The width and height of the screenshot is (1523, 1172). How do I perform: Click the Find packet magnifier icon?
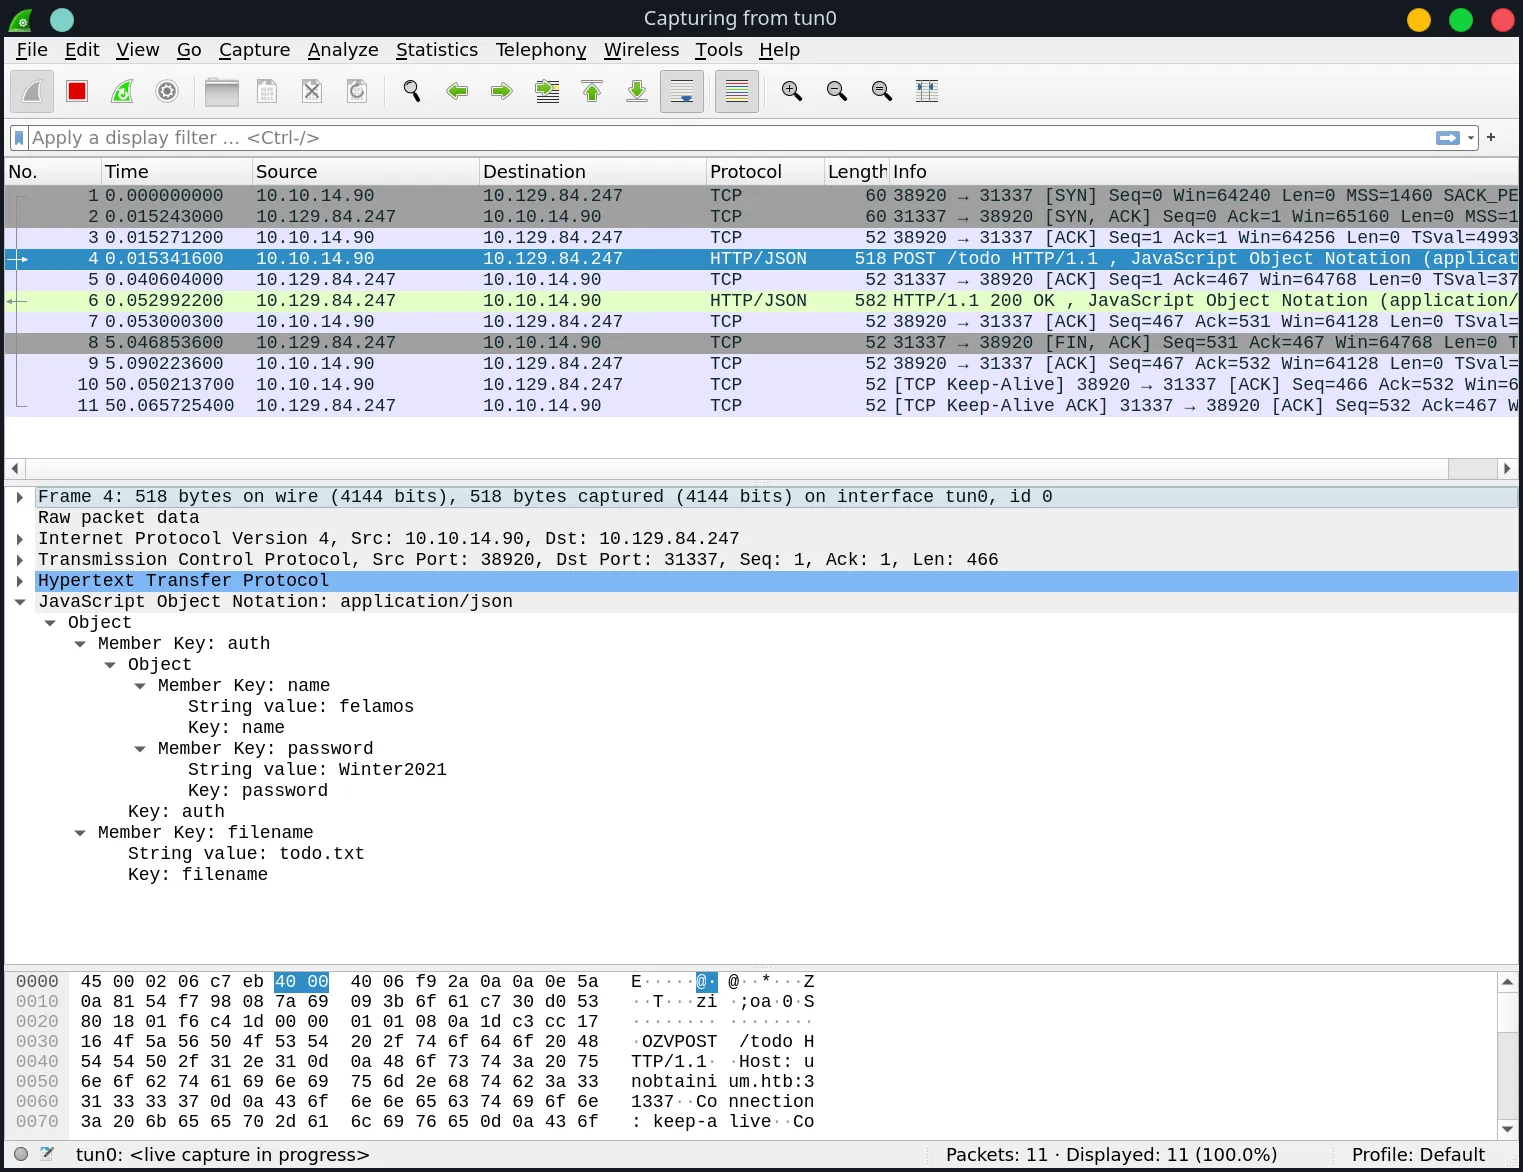coord(411,91)
